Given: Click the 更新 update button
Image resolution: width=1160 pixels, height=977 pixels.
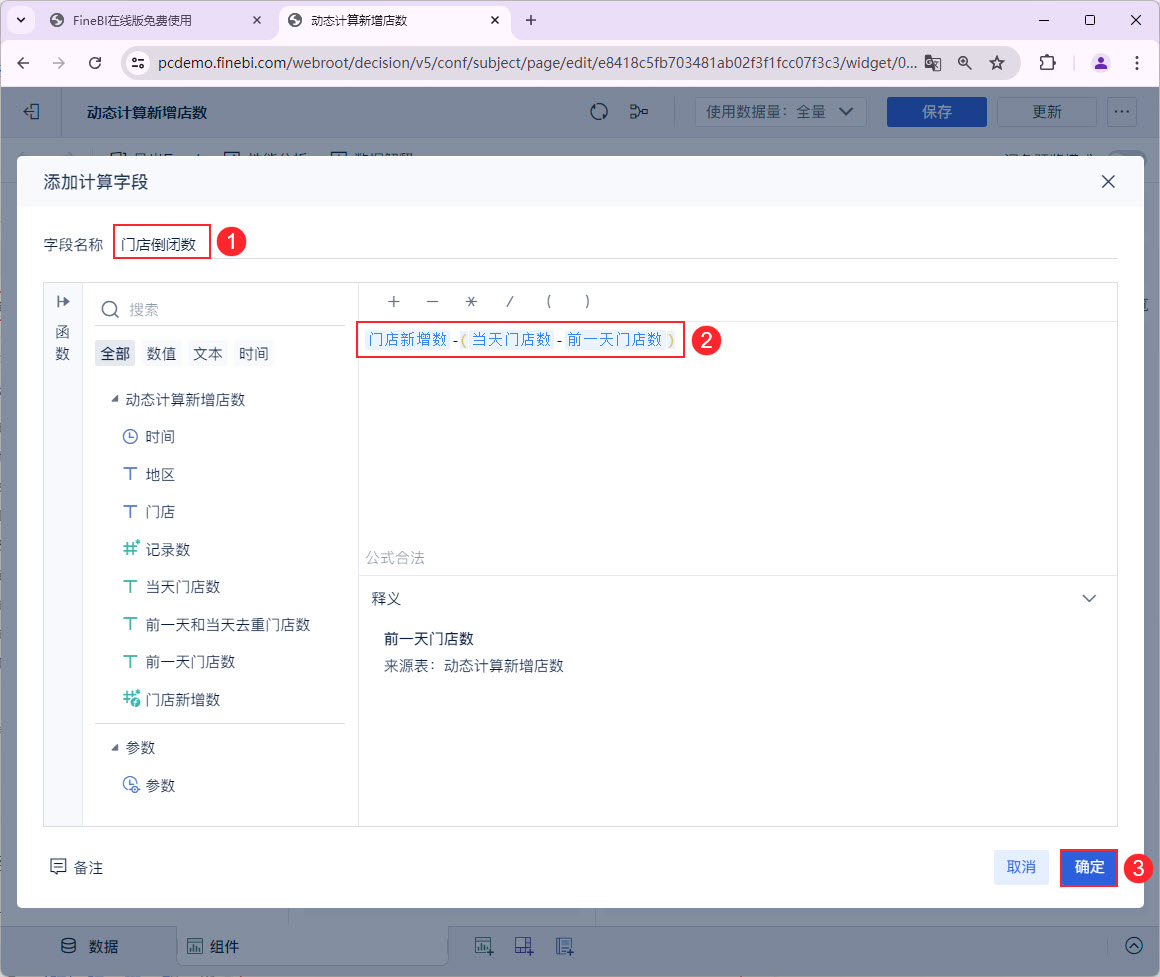Looking at the screenshot, I should click(1046, 112).
